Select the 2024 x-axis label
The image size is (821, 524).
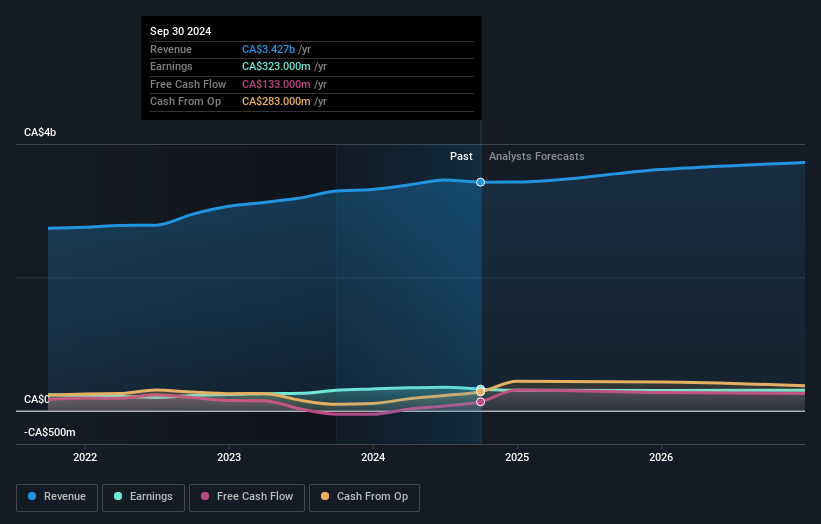point(373,457)
